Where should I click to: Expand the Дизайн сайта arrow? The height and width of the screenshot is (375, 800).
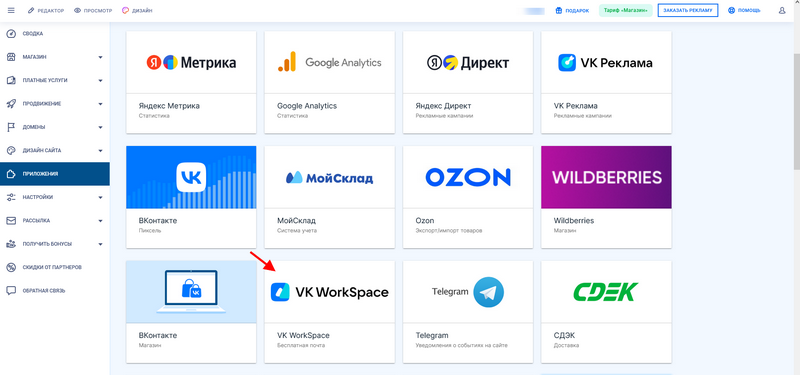101,151
